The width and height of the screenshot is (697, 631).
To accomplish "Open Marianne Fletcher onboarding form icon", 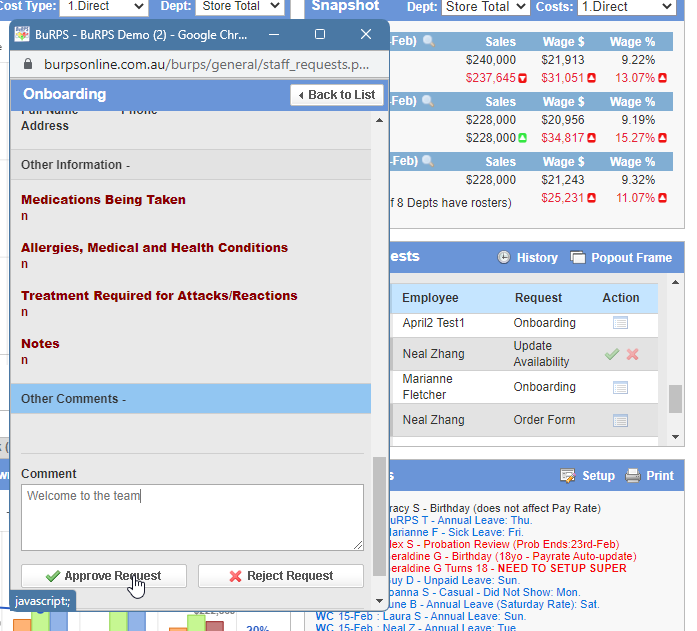I will point(620,387).
